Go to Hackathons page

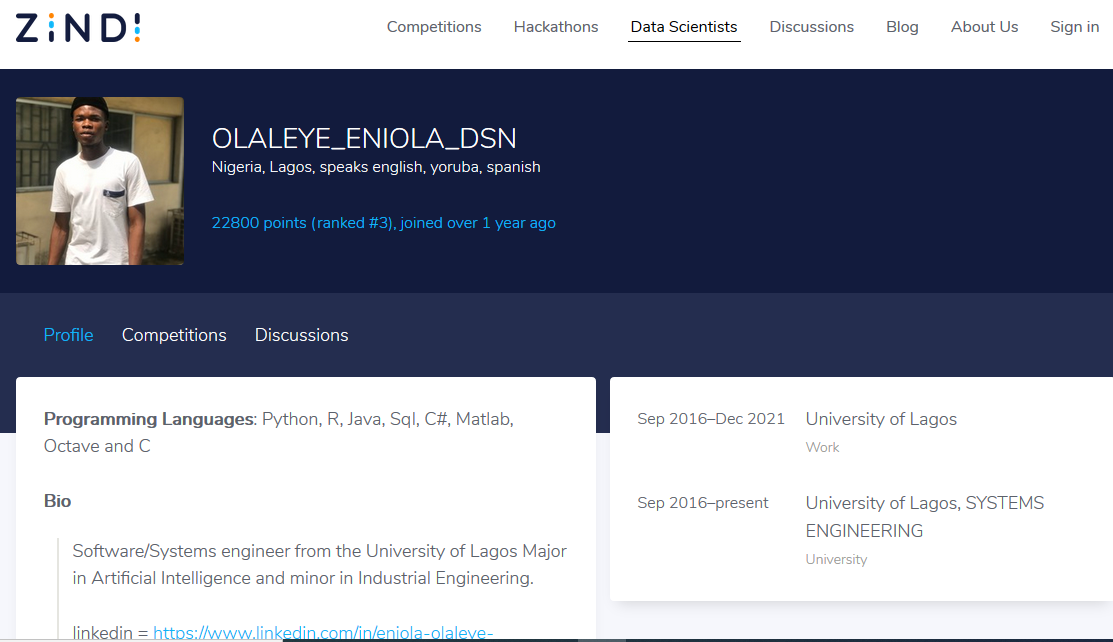[x=556, y=27]
